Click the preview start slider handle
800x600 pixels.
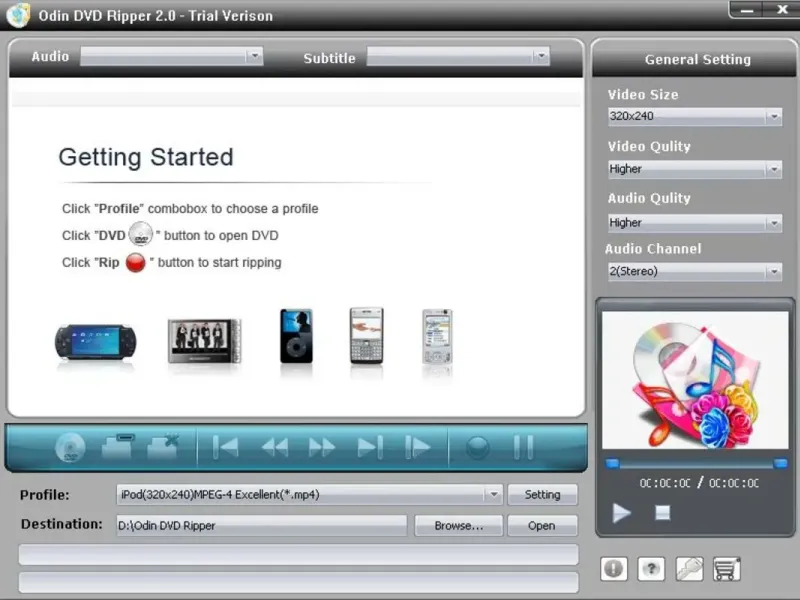tap(612, 463)
